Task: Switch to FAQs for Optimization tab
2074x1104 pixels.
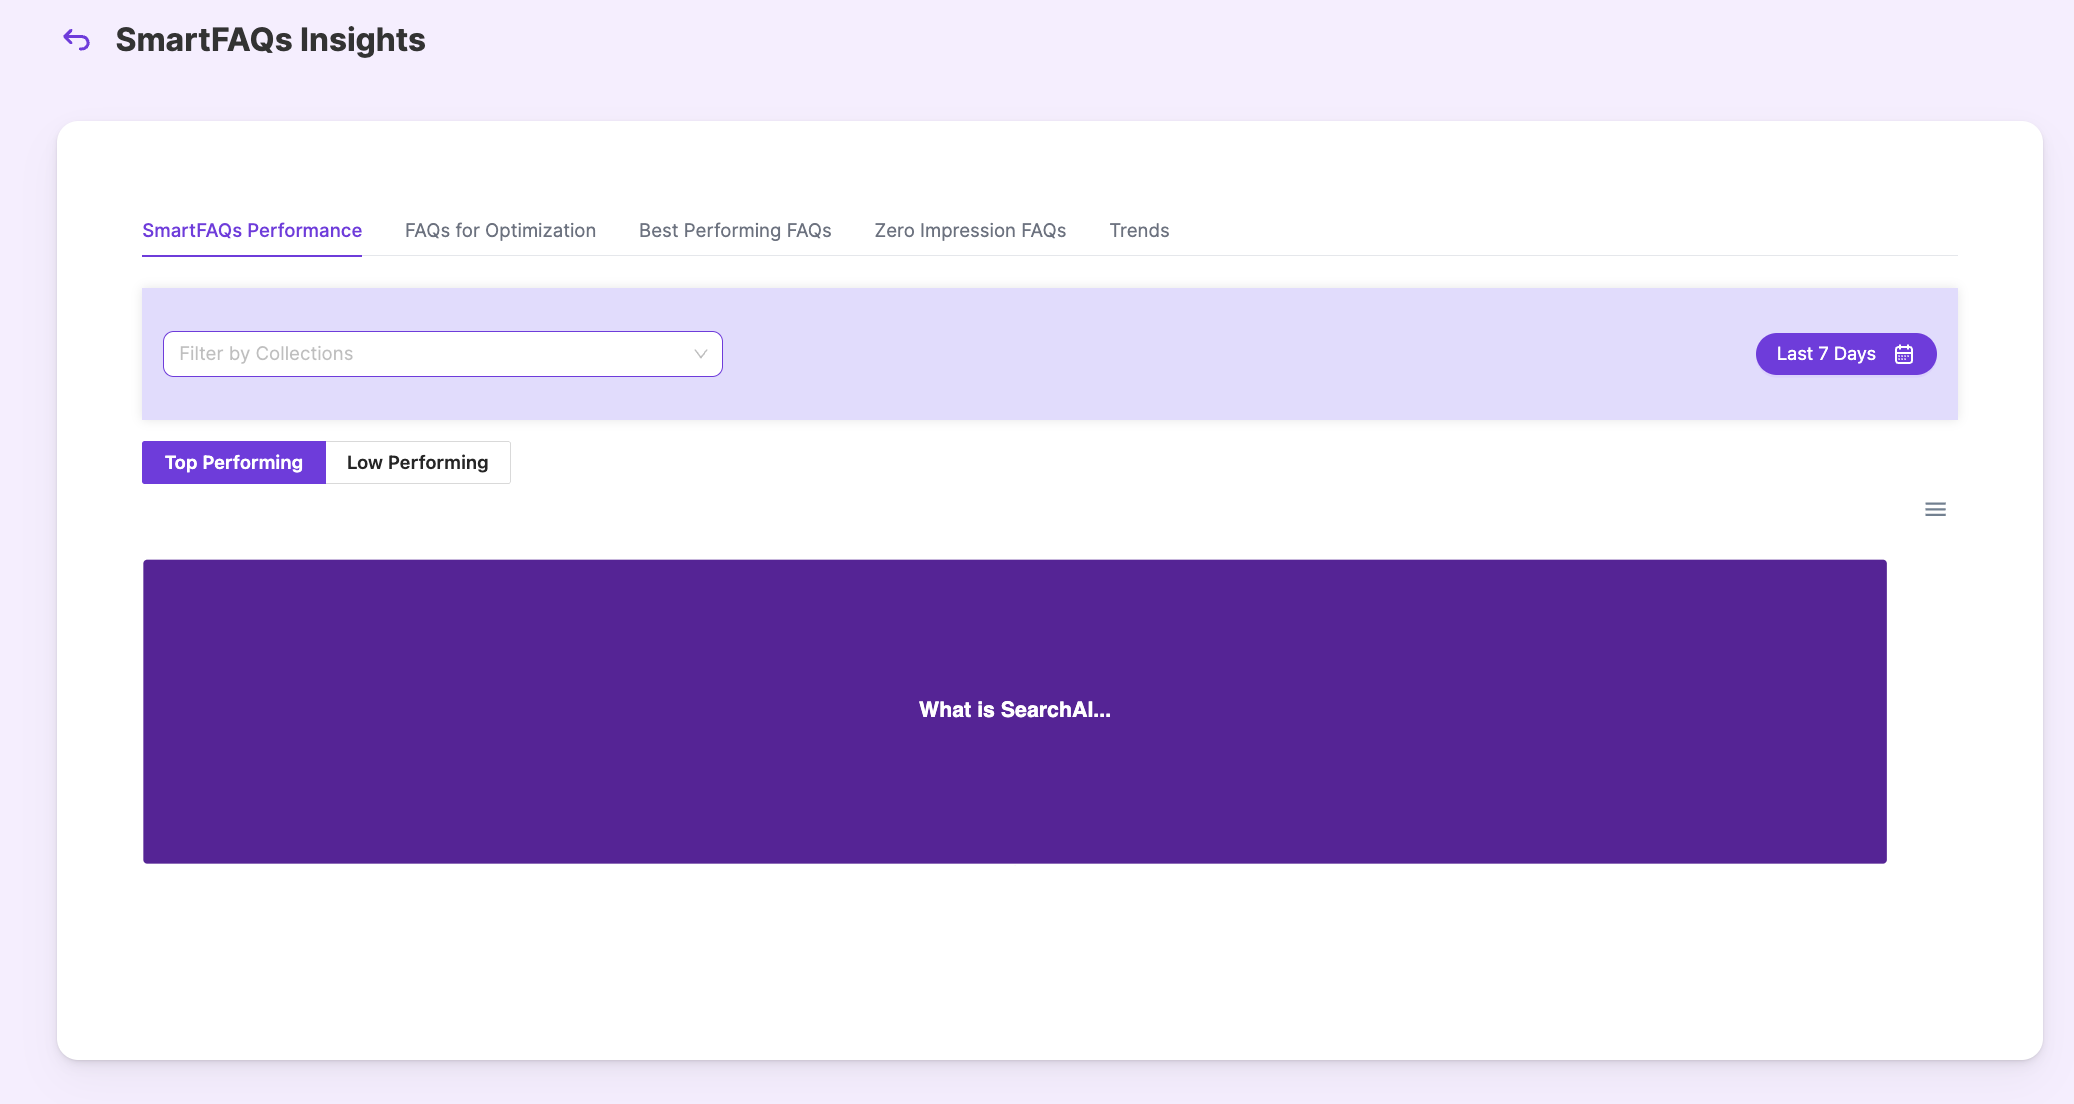Action: [x=500, y=230]
